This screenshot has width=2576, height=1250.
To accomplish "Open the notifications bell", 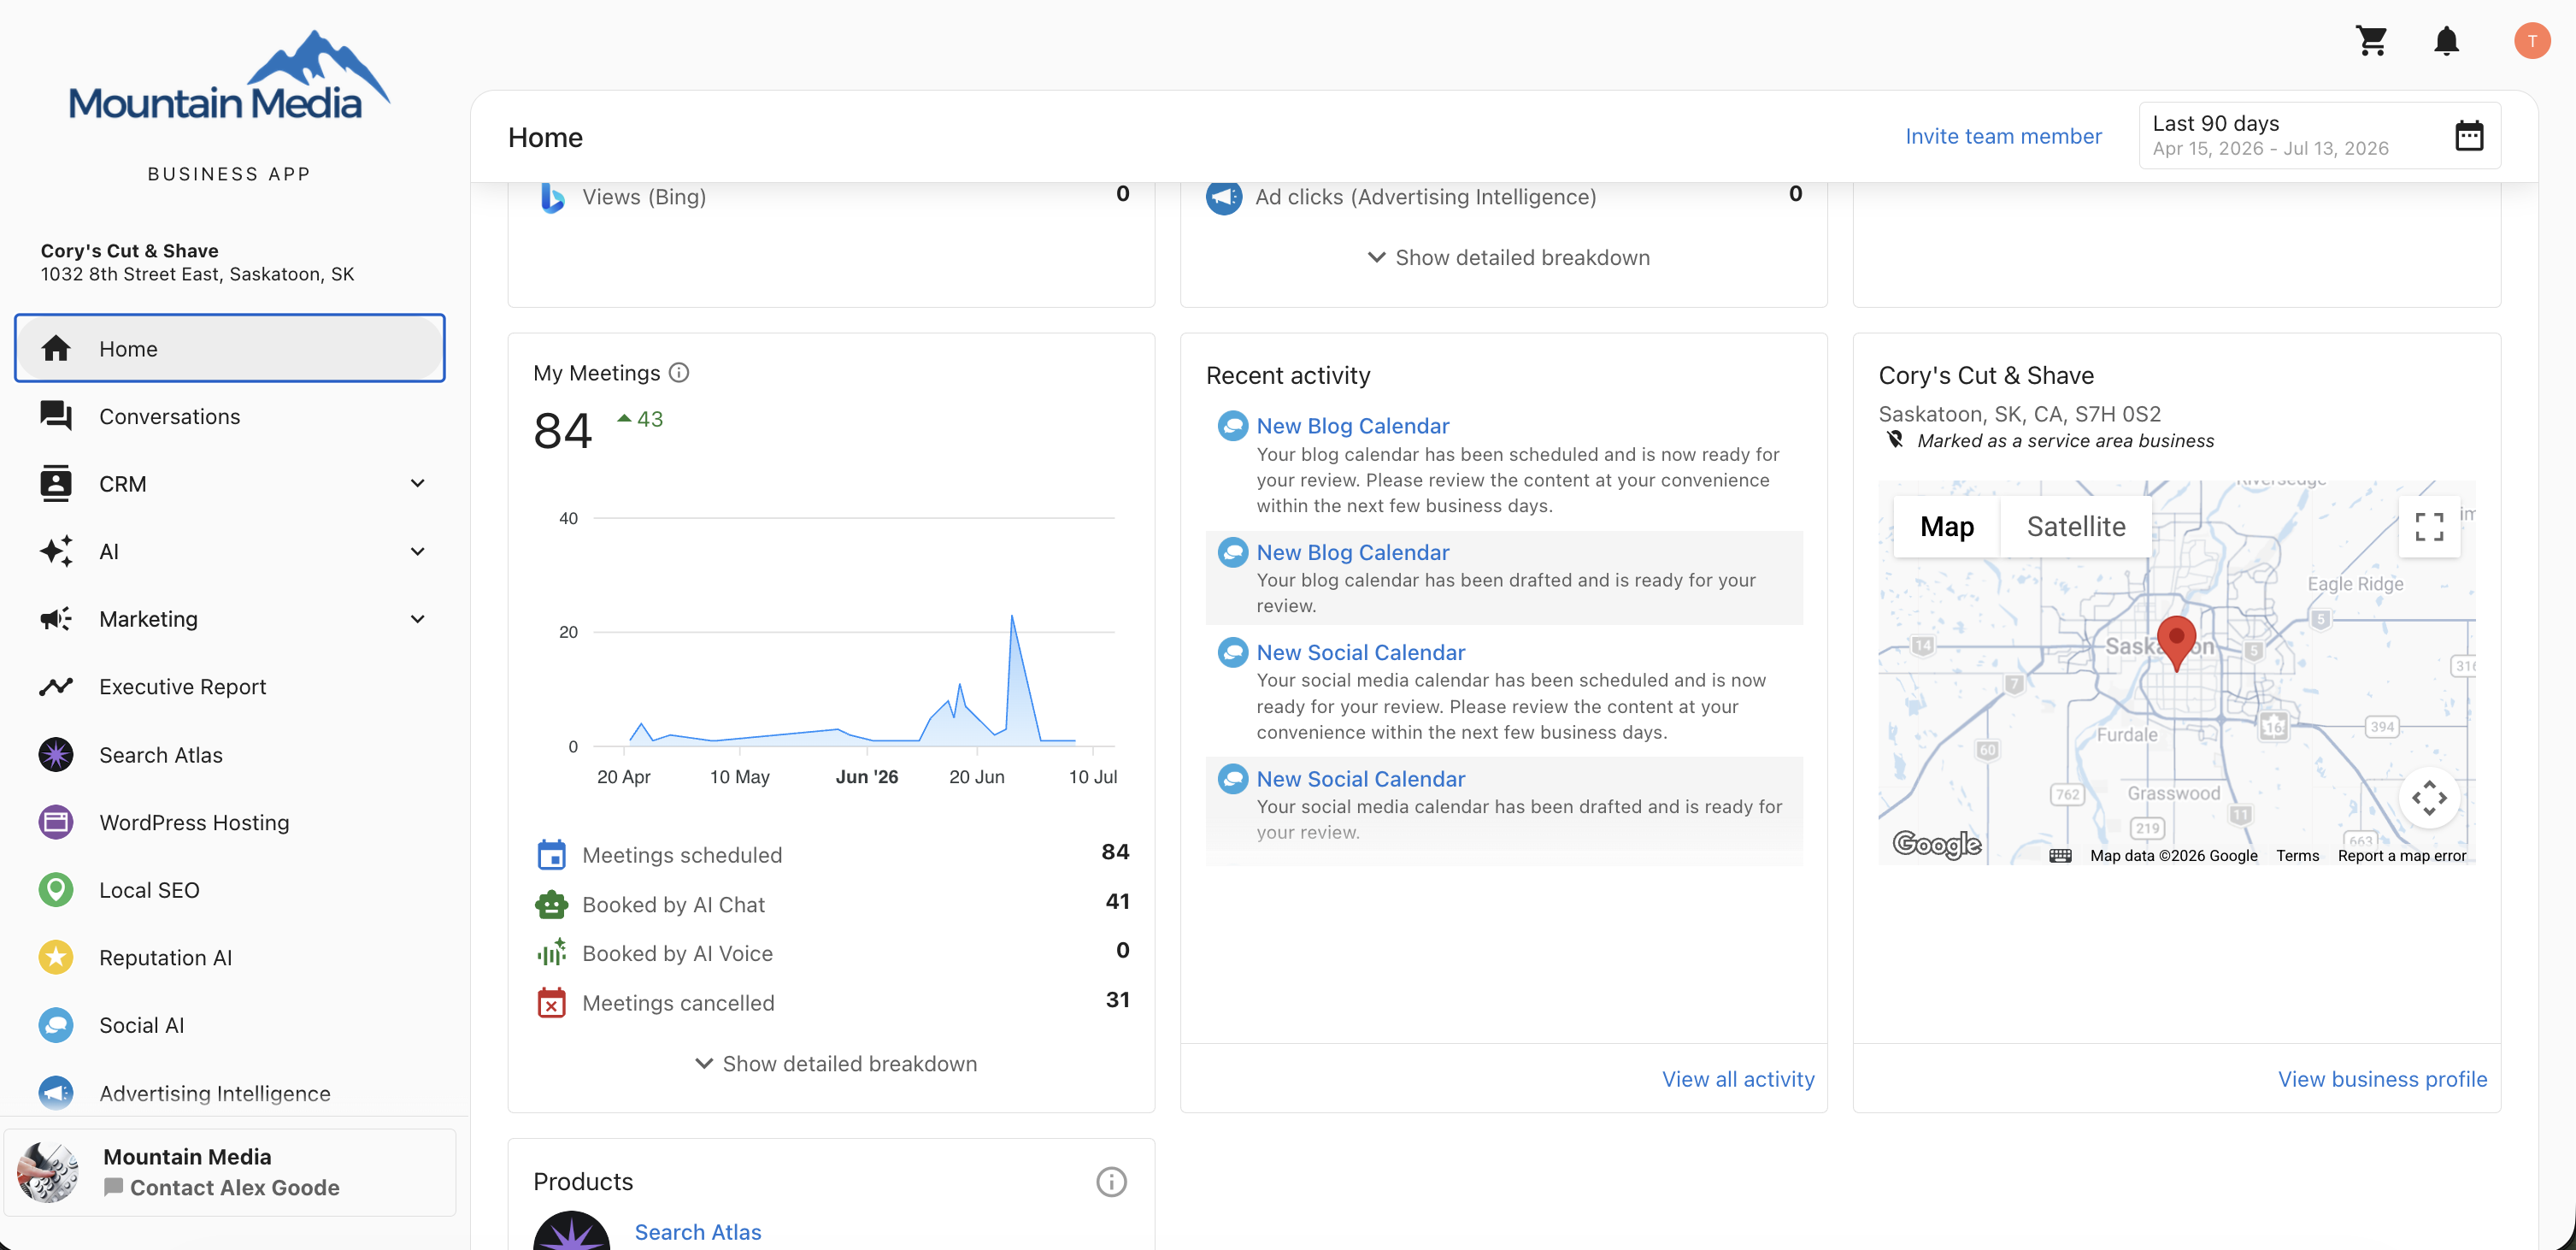I will point(2446,41).
